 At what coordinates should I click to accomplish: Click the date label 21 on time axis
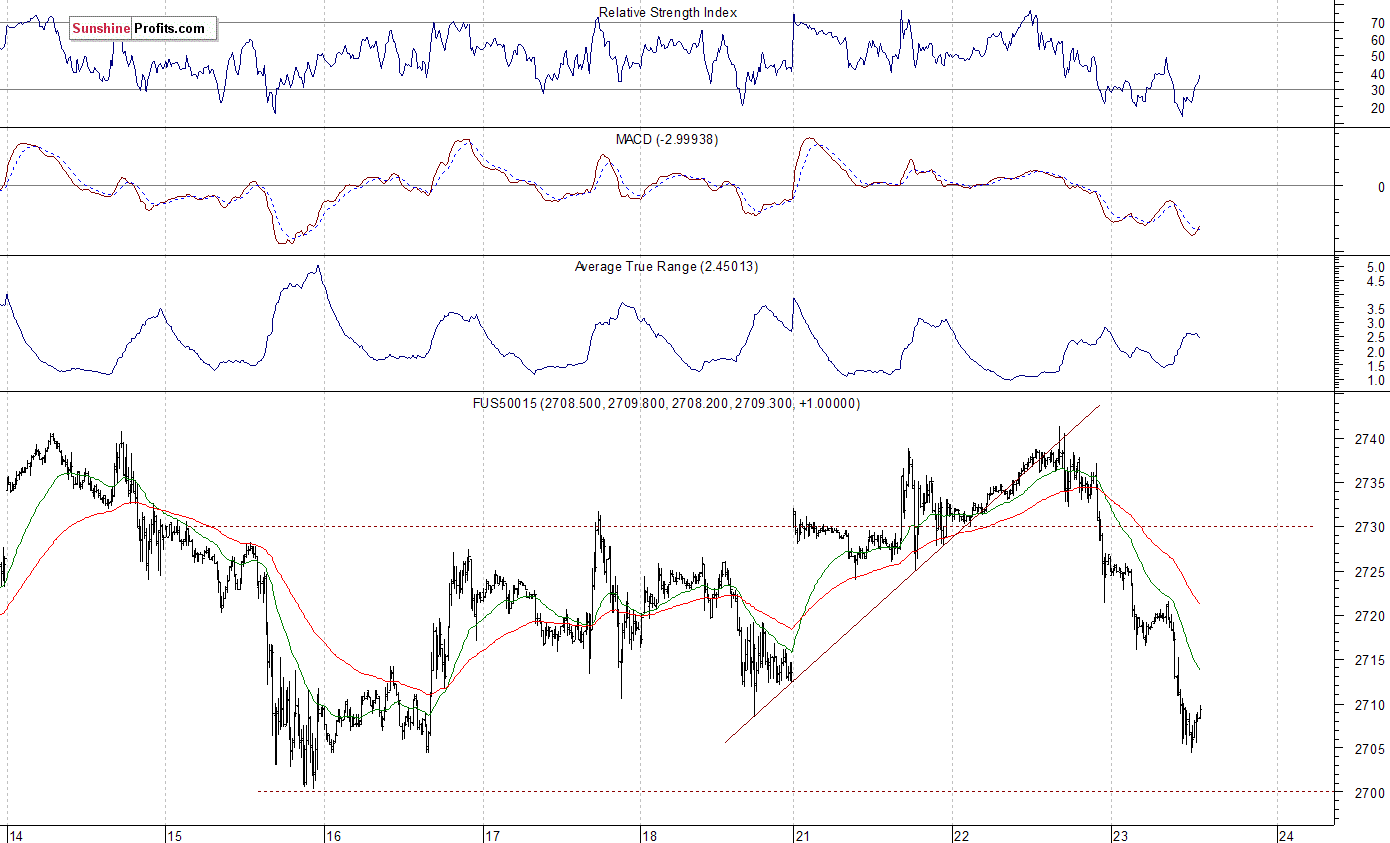tap(803, 835)
